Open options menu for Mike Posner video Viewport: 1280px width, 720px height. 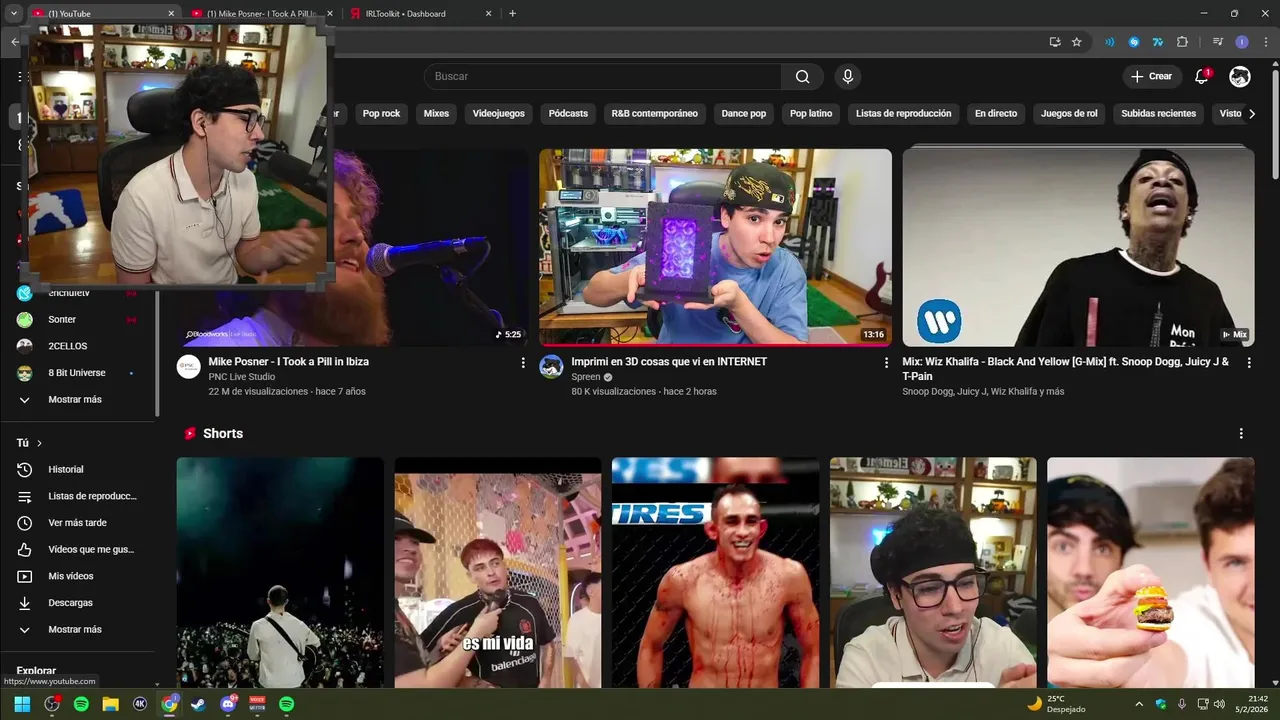pos(523,363)
